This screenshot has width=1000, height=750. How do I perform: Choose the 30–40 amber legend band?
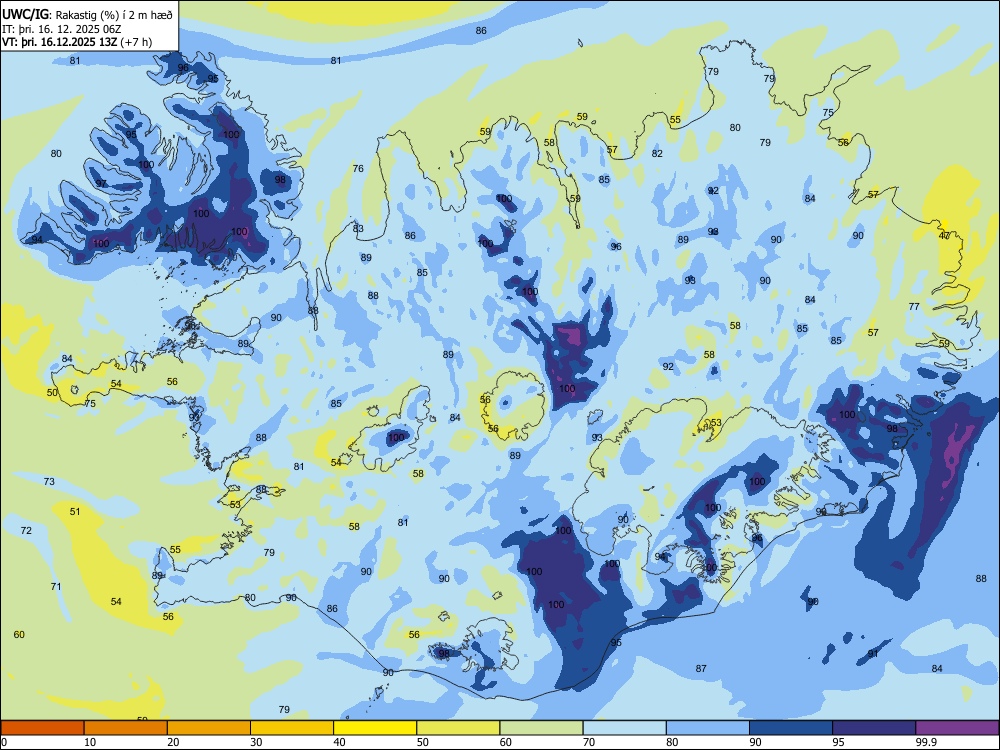pos(292,728)
